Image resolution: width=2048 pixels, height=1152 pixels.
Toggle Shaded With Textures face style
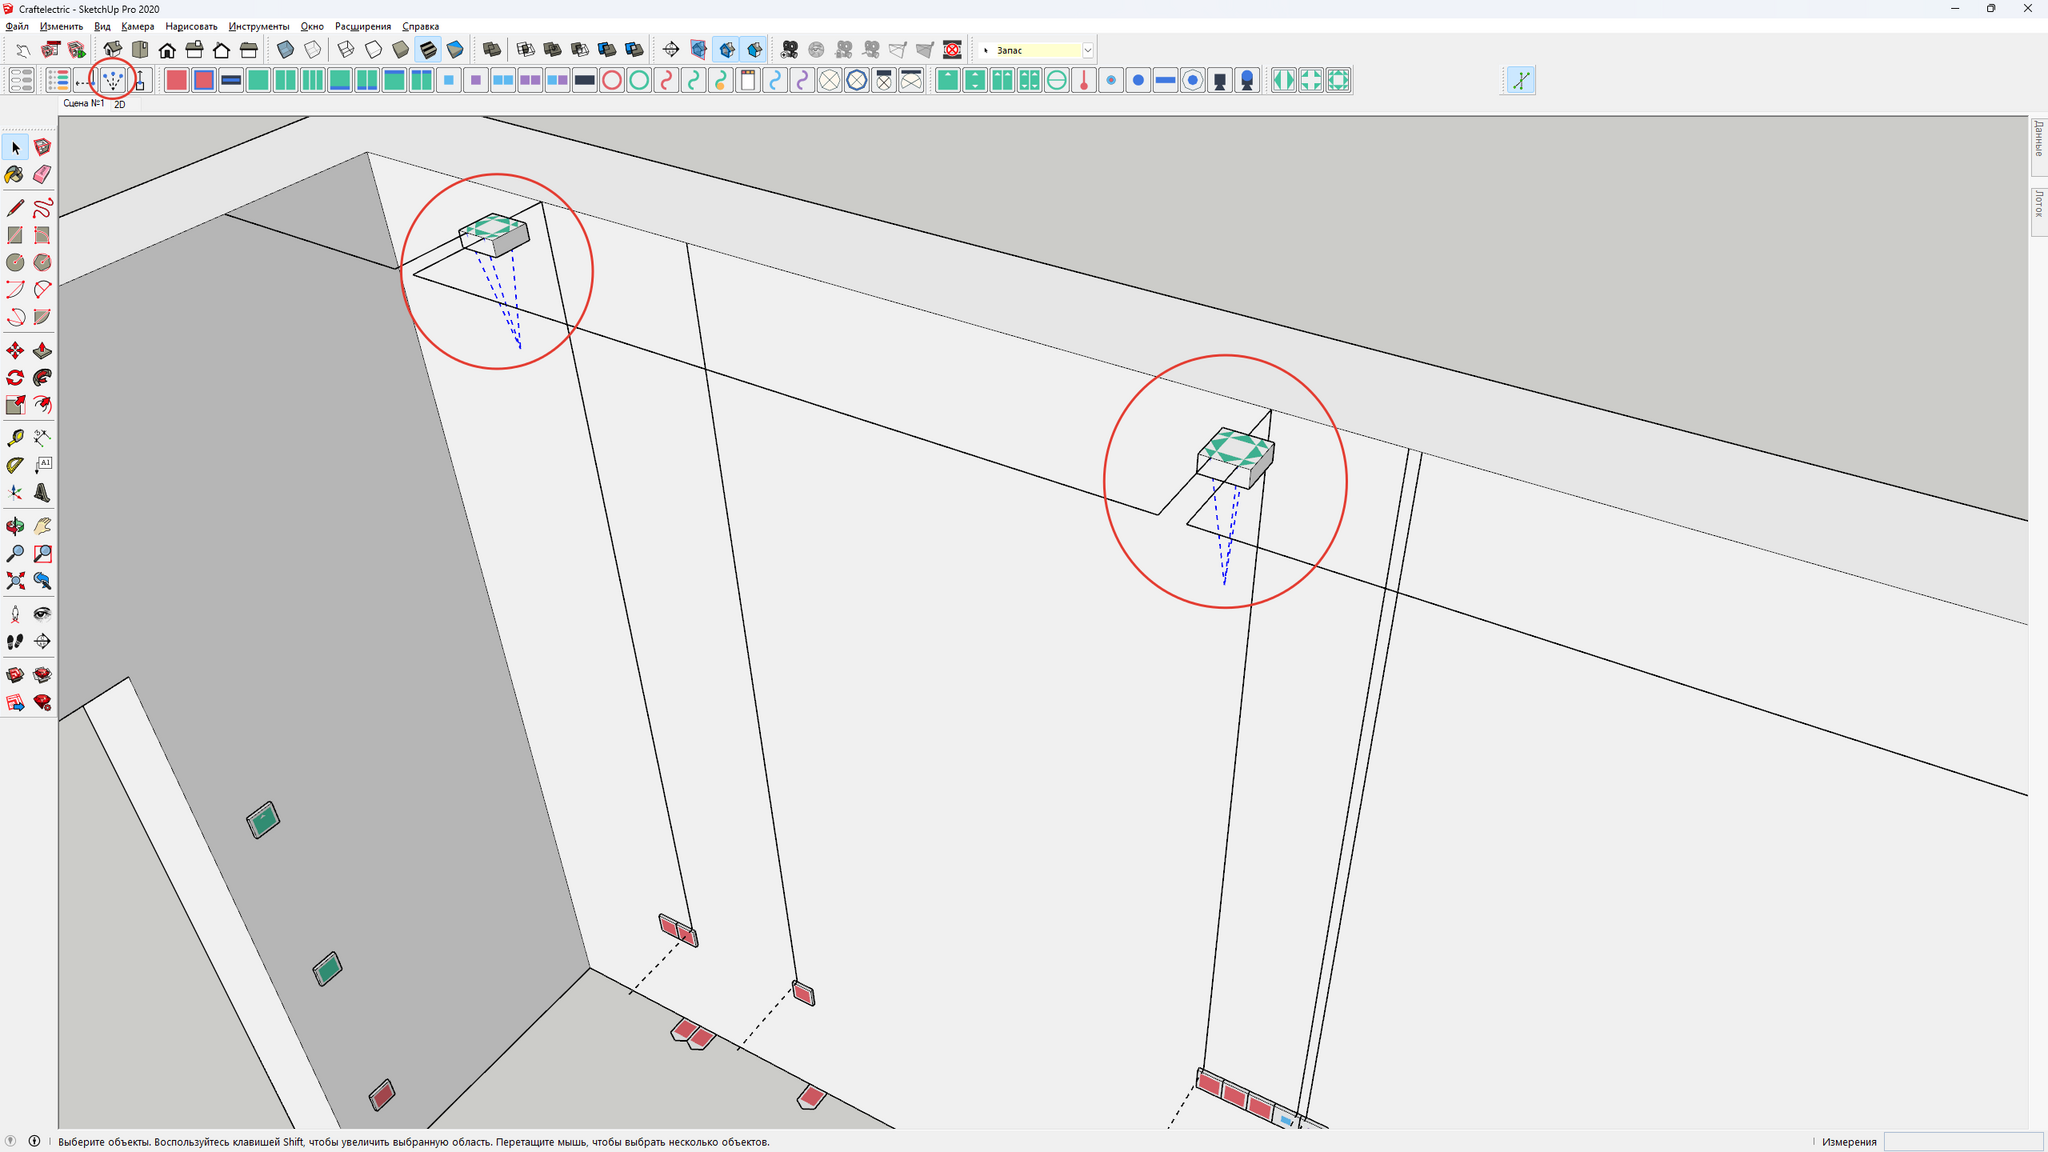pos(428,49)
